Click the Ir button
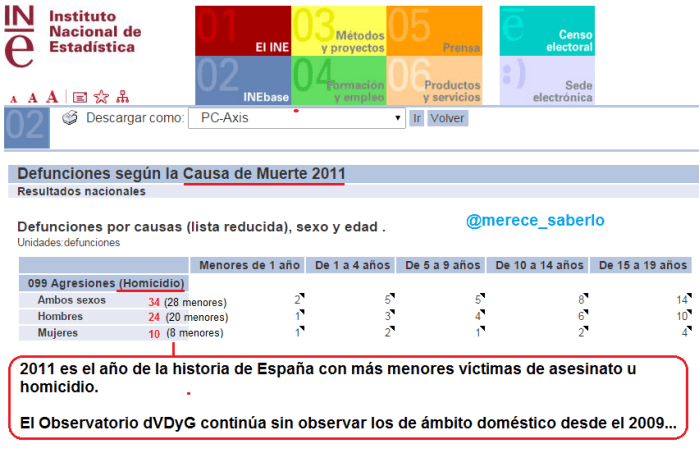The height and width of the screenshot is (453, 699). (416, 118)
